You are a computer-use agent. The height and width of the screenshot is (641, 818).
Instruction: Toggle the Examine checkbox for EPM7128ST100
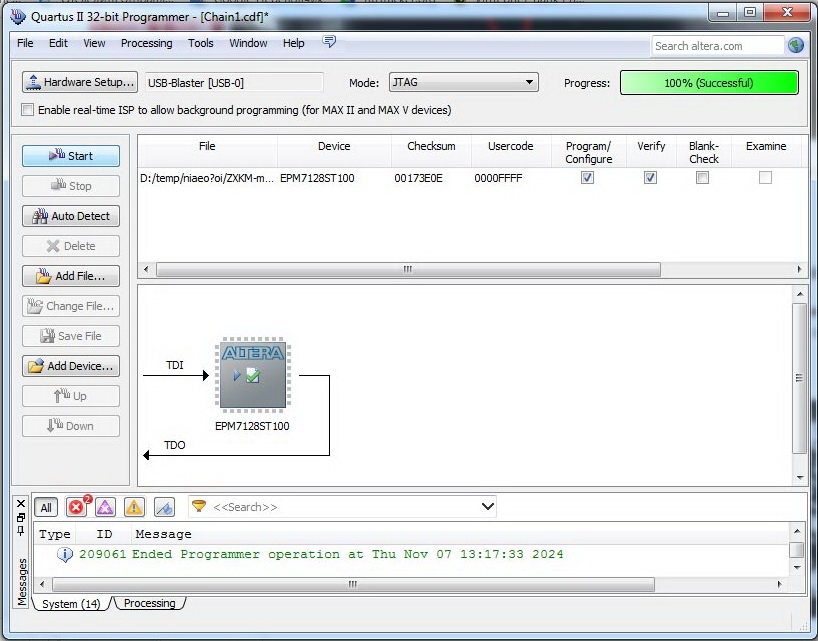click(x=765, y=178)
